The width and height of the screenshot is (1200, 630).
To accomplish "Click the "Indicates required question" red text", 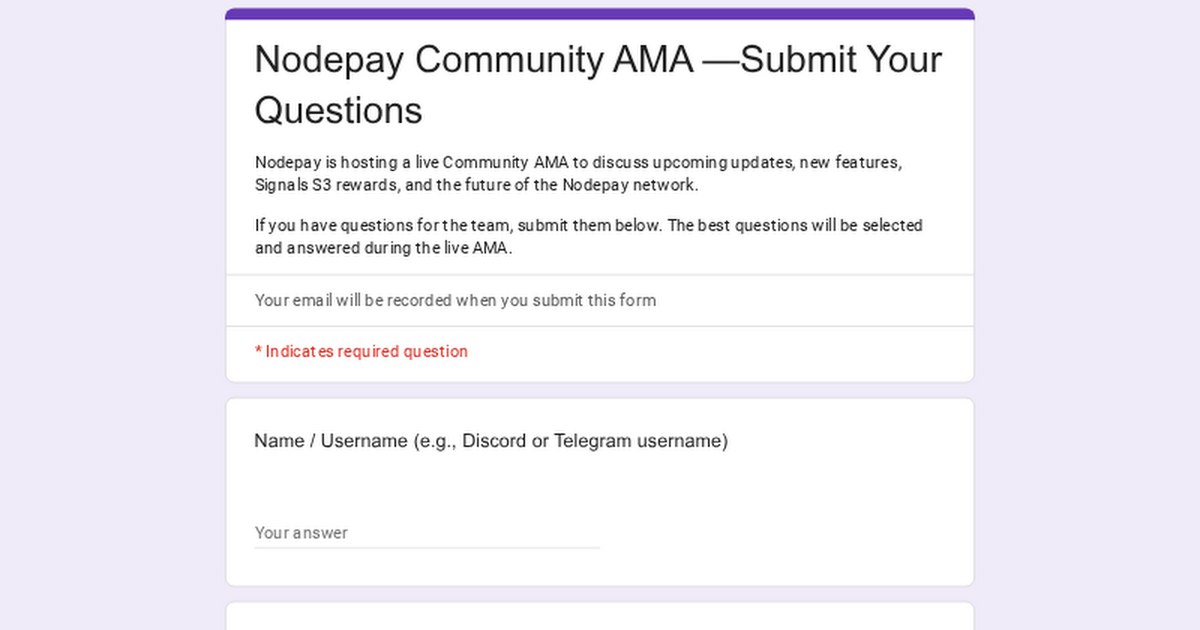I will (x=366, y=351).
